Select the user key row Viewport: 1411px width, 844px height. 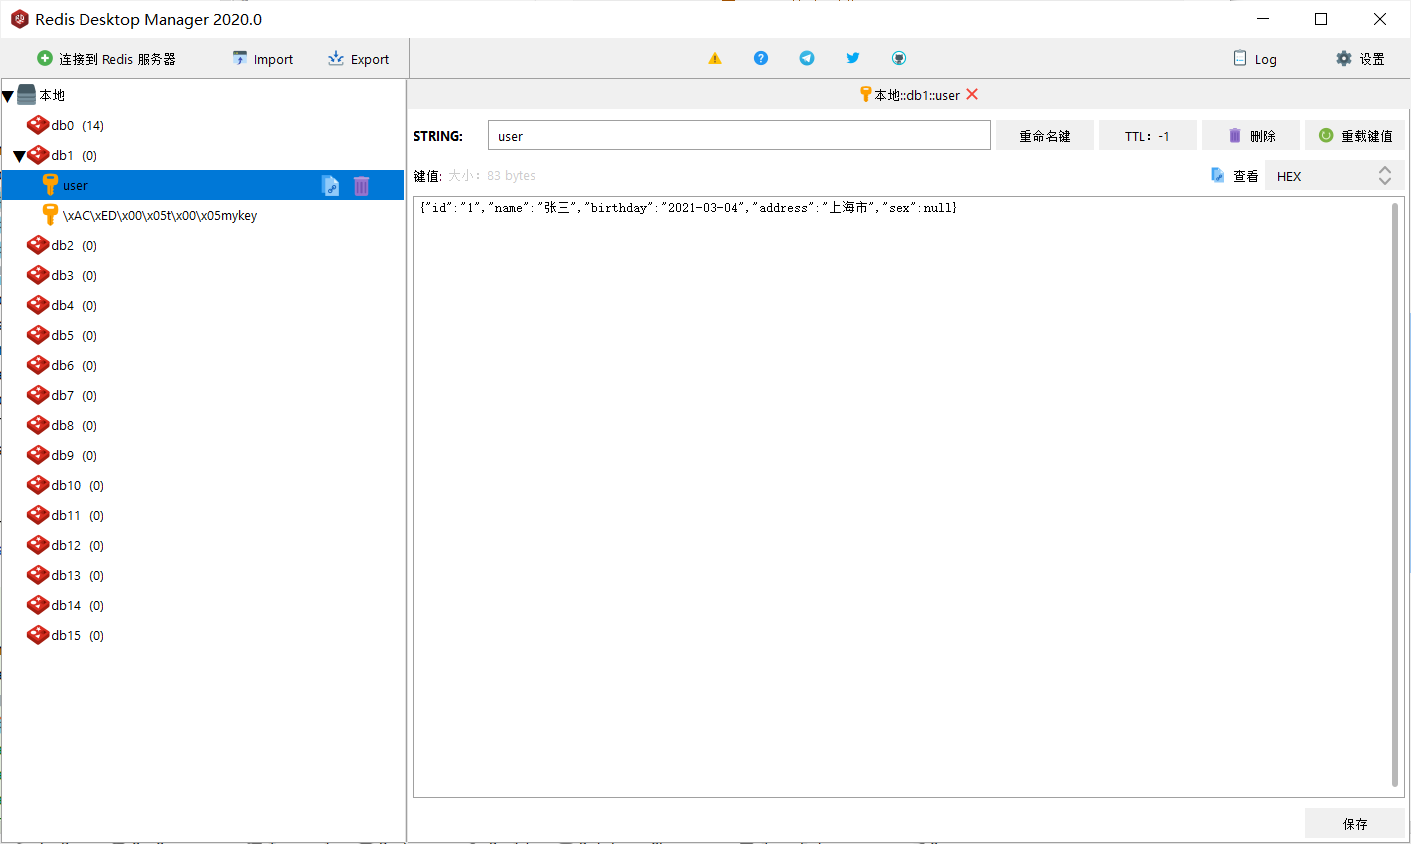[203, 185]
